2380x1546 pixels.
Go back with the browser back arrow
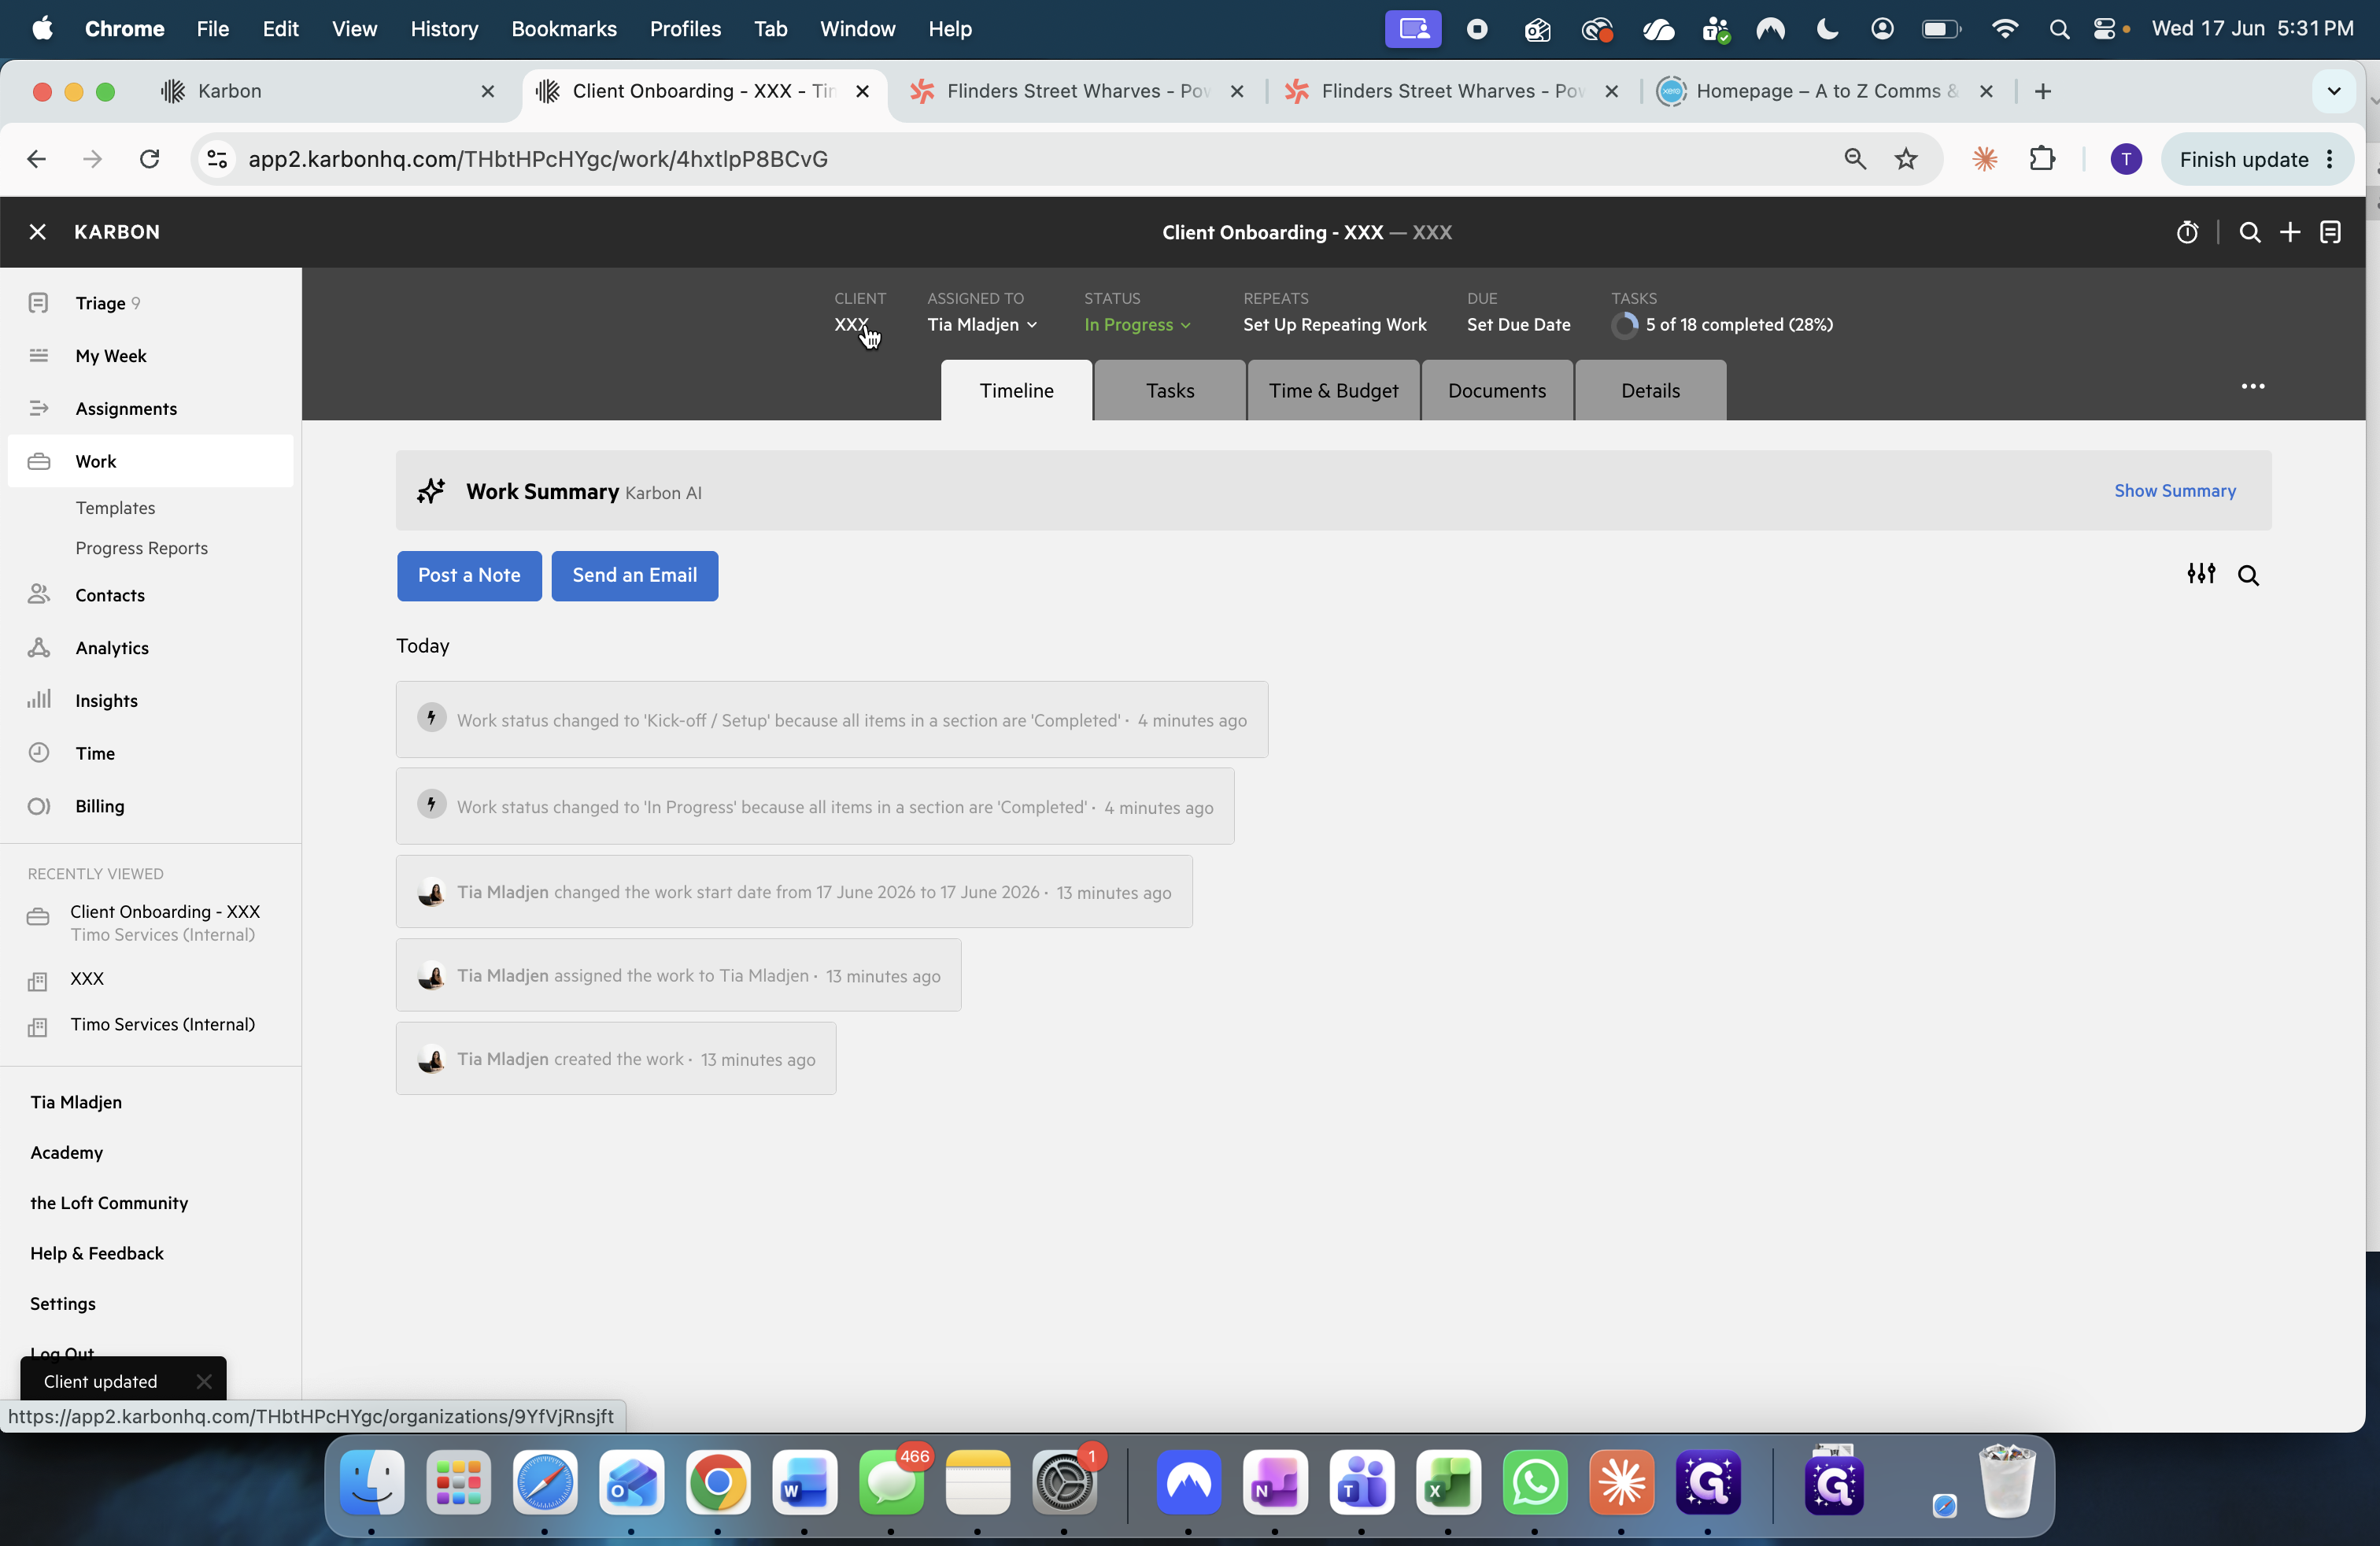(37, 159)
